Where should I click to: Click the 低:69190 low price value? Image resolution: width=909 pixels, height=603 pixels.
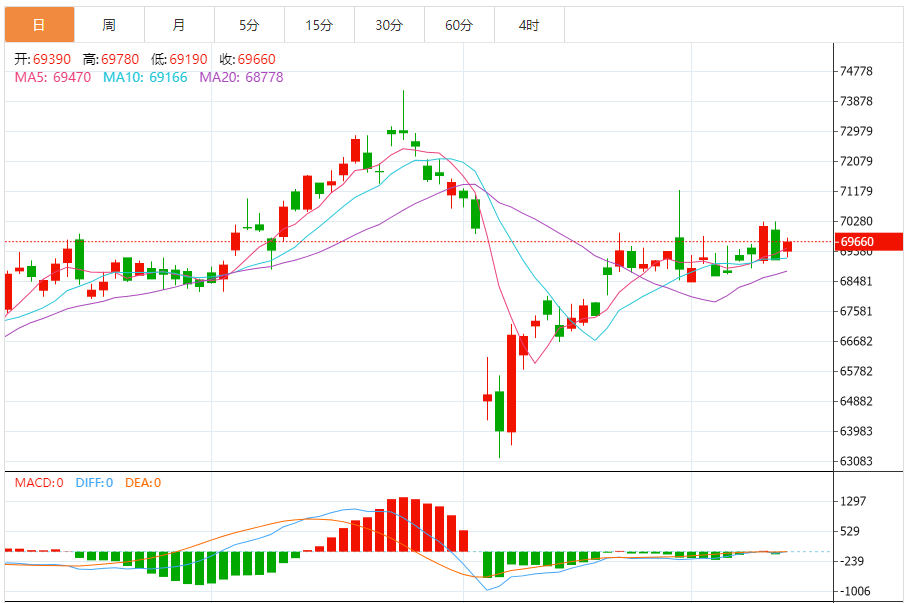[x=179, y=59]
